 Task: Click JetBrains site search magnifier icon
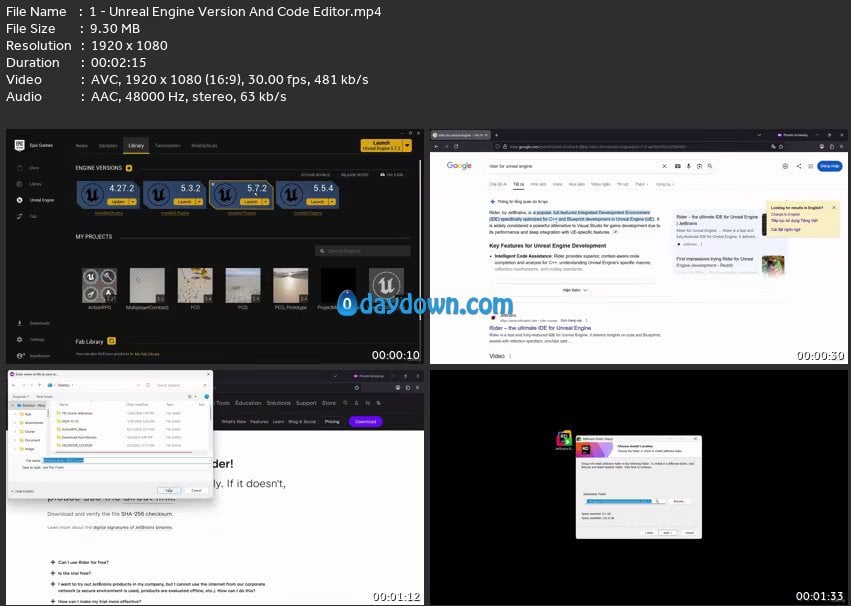[x=345, y=403]
